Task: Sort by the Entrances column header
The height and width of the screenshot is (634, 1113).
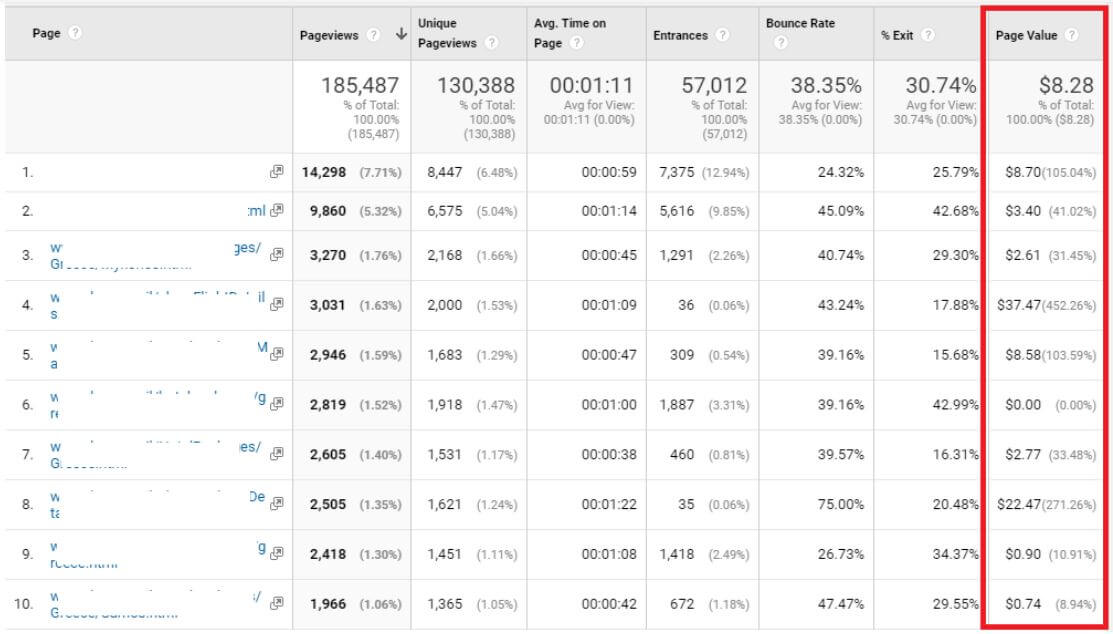Action: (x=680, y=35)
